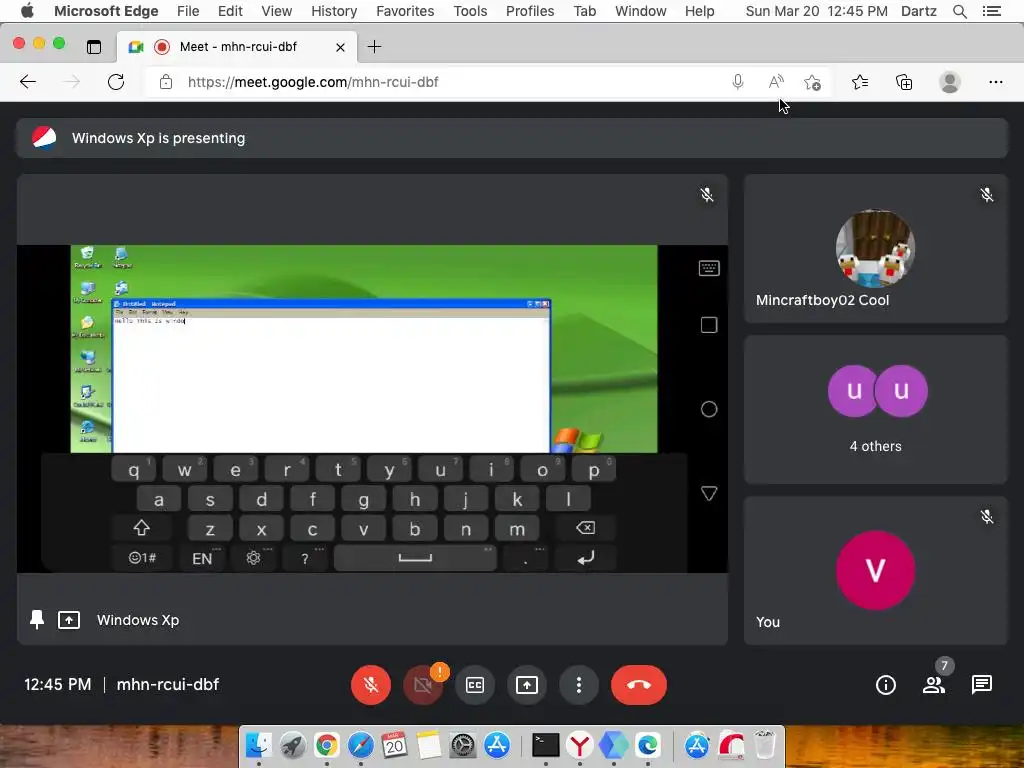Toggle camera button with warning badge

(423, 684)
